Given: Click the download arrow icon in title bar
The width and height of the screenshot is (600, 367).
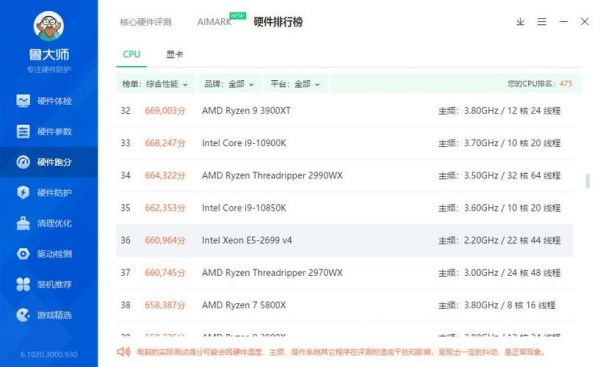Looking at the screenshot, I should (520, 22).
